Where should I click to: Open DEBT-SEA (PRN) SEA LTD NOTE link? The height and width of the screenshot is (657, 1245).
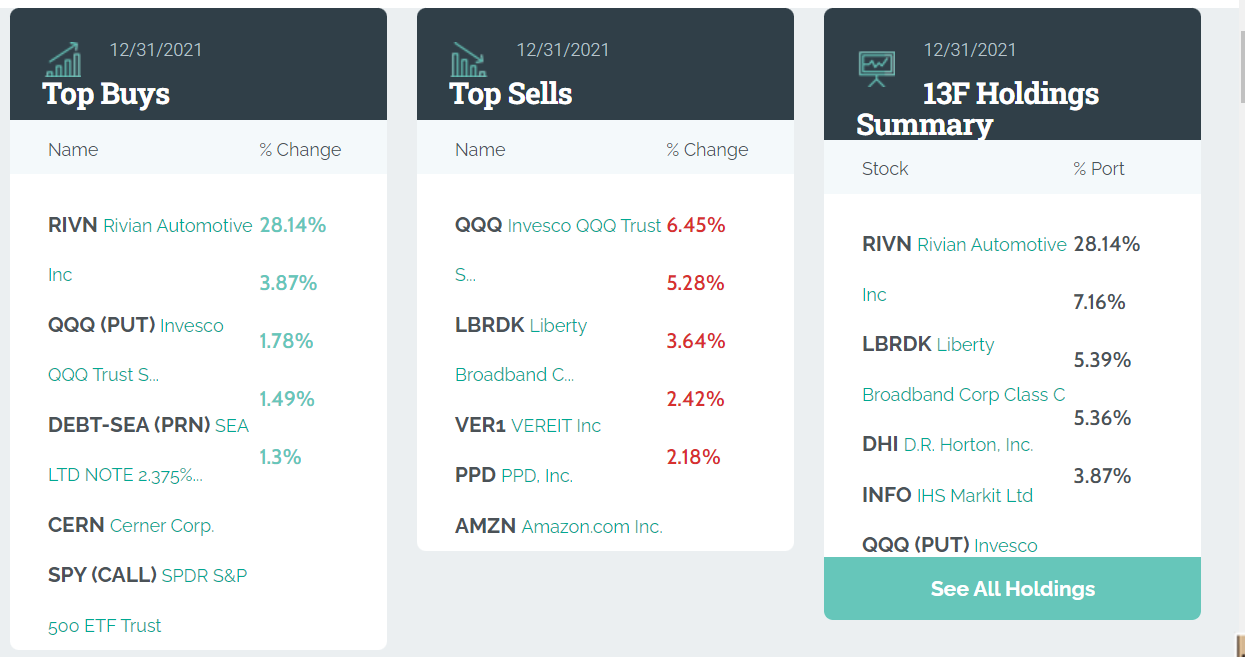[x=148, y=450]
